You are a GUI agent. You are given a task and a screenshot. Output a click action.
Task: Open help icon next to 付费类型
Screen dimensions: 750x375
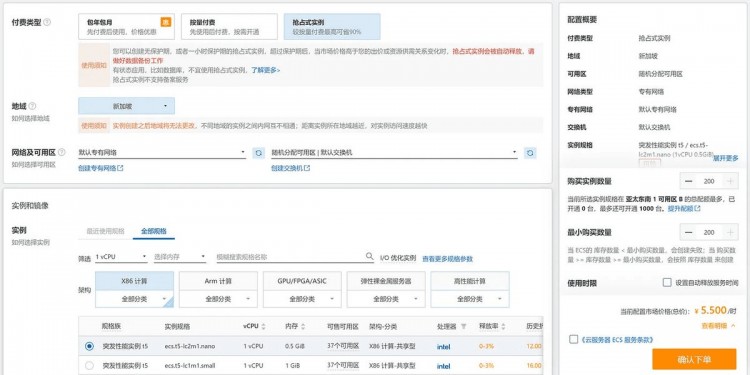[x=47, y=22]
